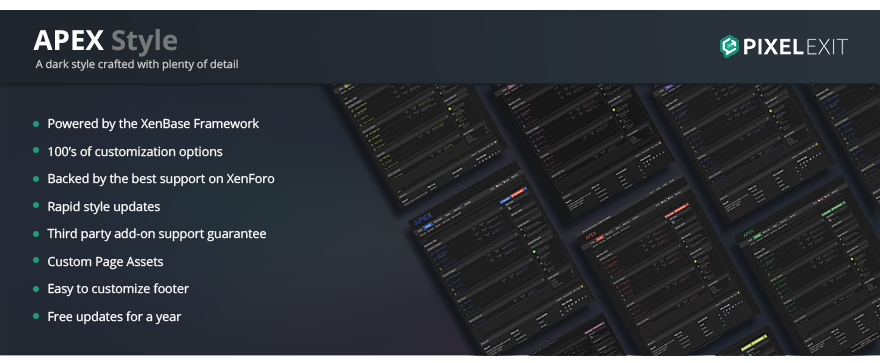880x363 pixels.
Task: Select 'Third party add-on support guarantee' line
Action: click(157, 233)
